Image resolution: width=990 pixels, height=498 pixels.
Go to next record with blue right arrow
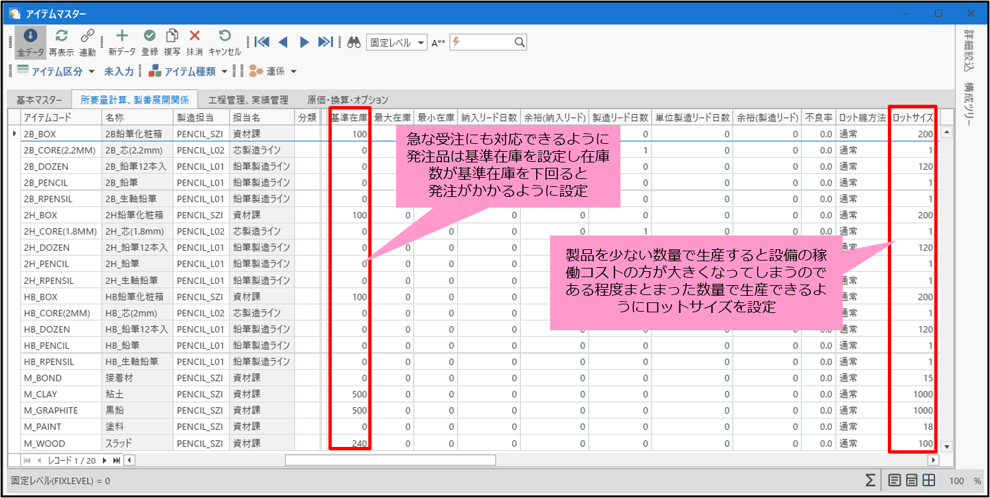(304, 42)
